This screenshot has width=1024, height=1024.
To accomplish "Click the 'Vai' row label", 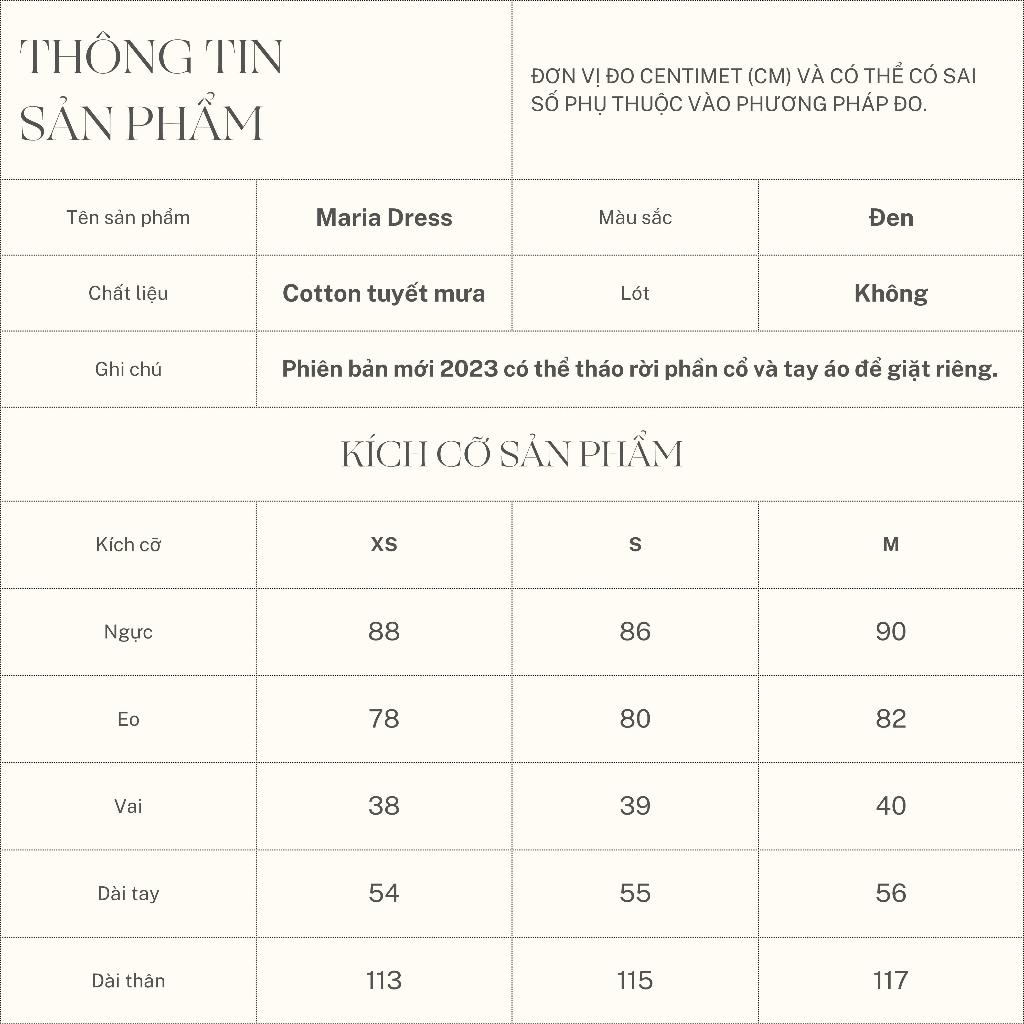I will click(128, 806).
